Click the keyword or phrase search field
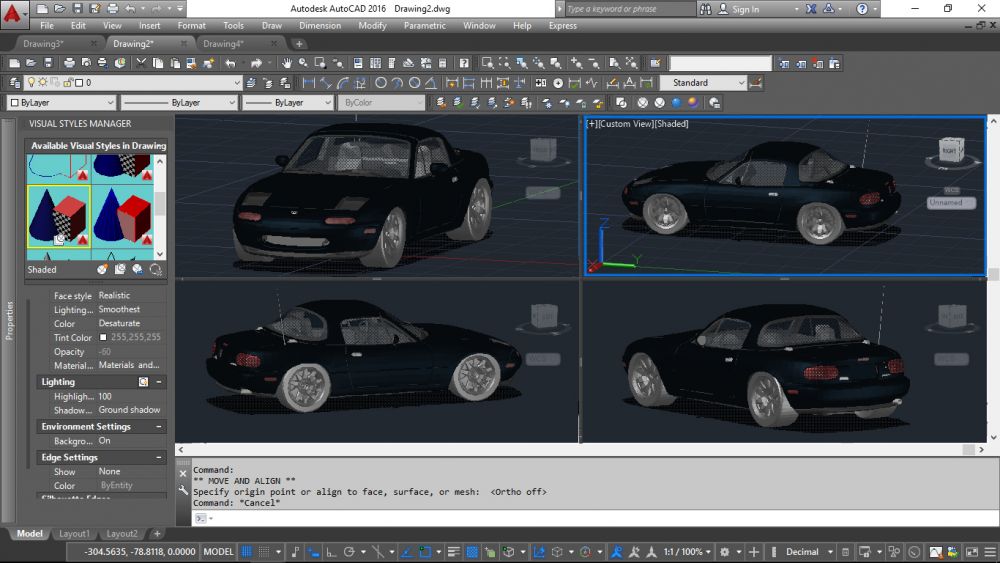1000x563 pixels. pyautogui.click(x=631, y=9)
